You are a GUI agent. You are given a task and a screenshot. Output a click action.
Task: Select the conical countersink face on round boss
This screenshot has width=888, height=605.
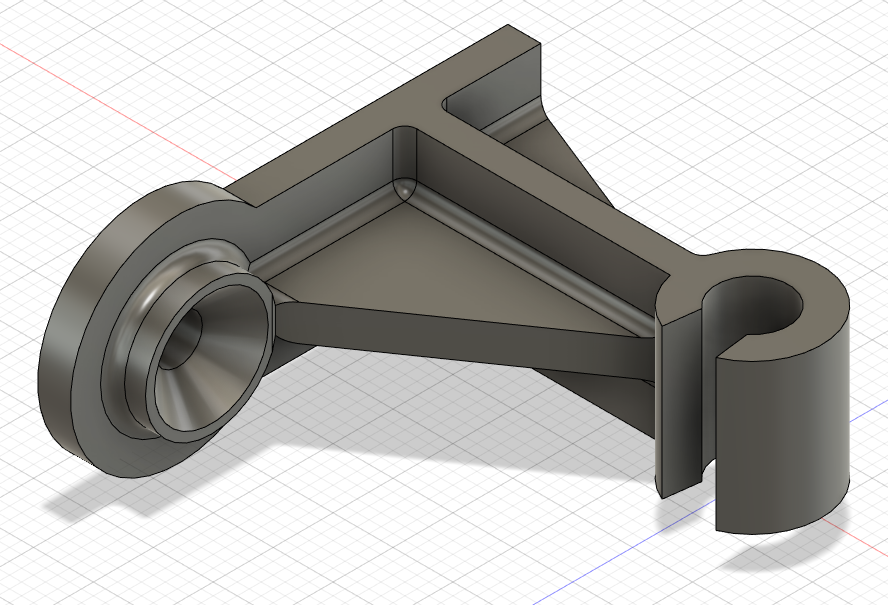click(x=221, y=363)
